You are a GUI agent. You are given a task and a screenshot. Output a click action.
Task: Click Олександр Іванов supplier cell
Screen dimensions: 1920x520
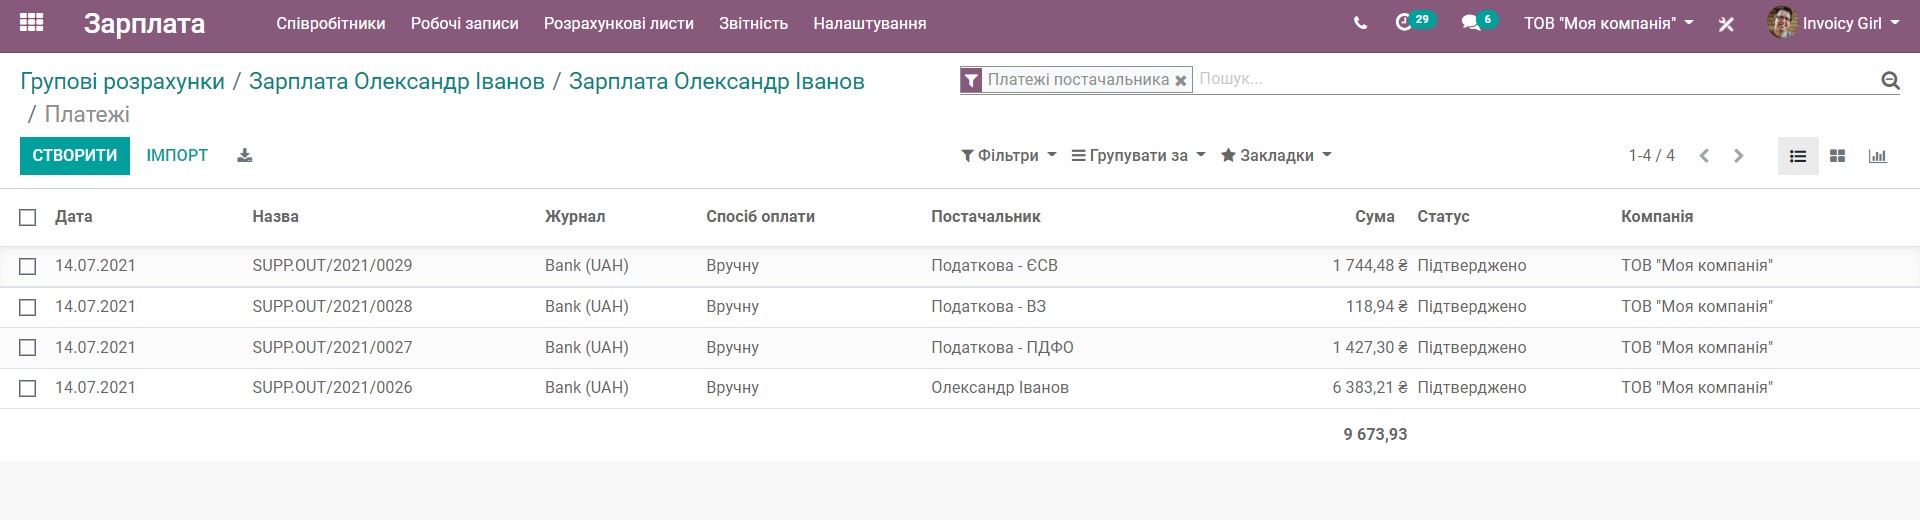coord(1000,388)
